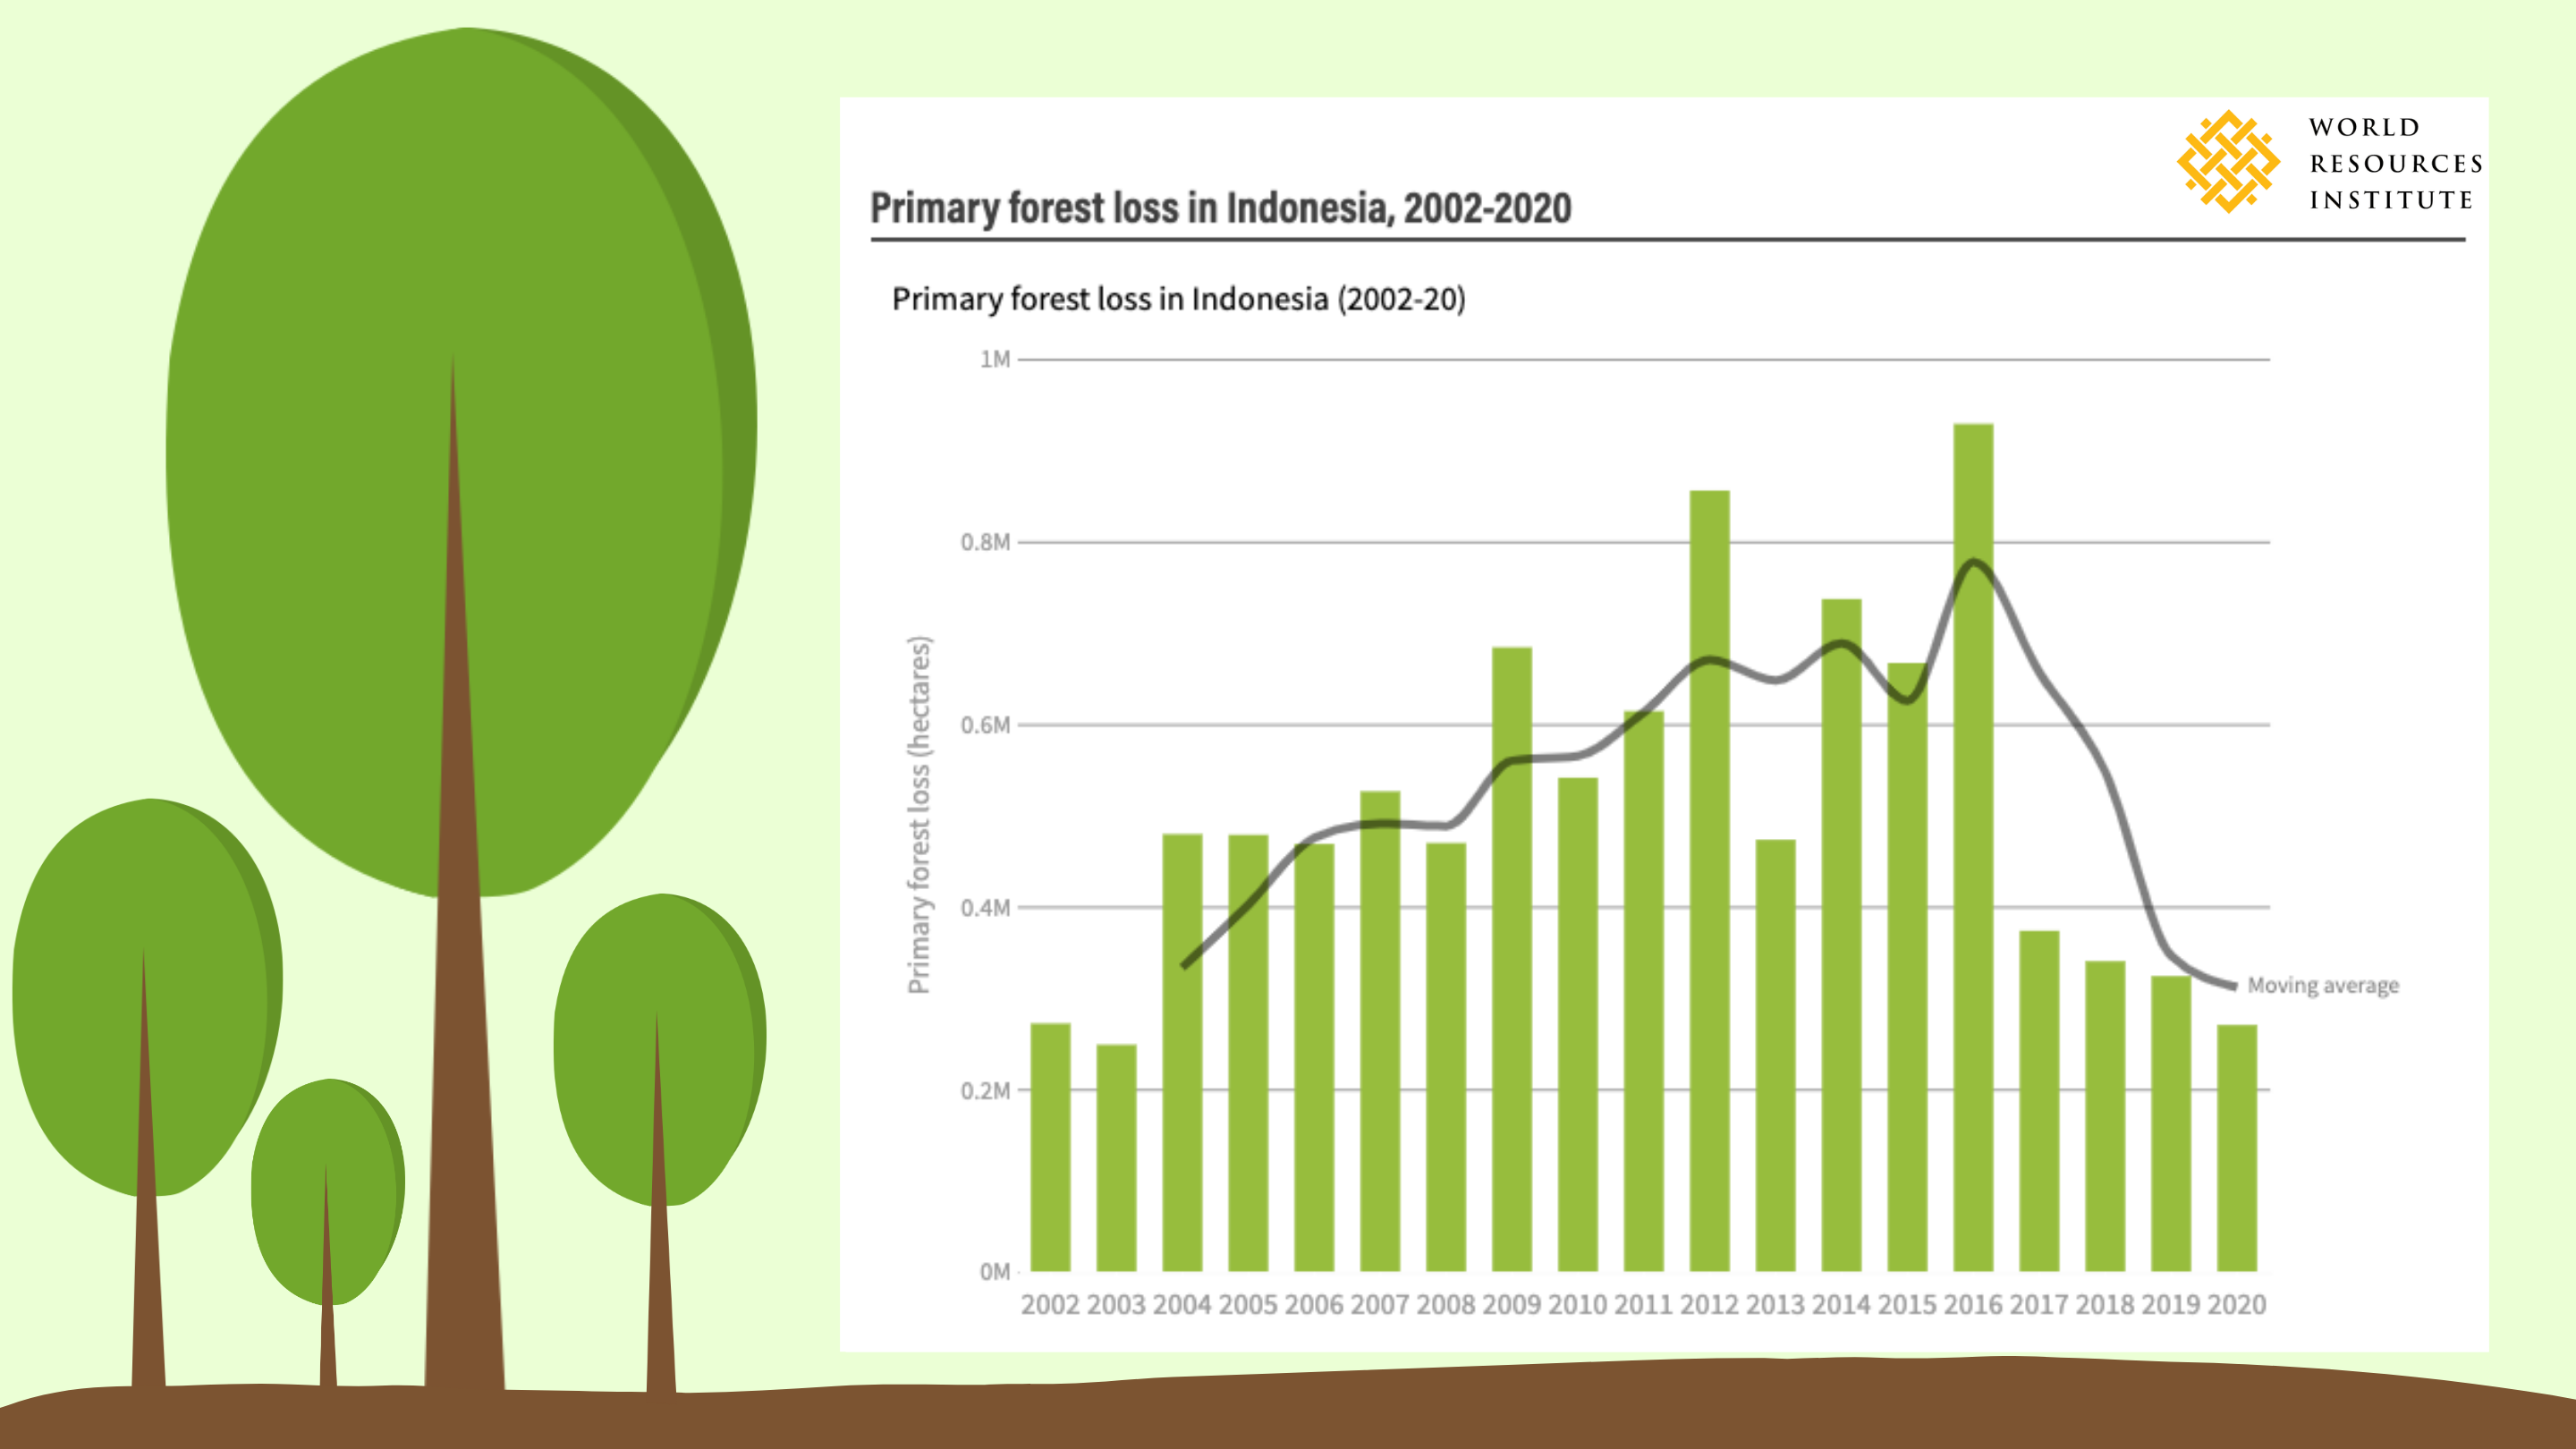Click the '1M' y-axis label
This screenshot has width=2576, height=1449.
pos(995,359)
